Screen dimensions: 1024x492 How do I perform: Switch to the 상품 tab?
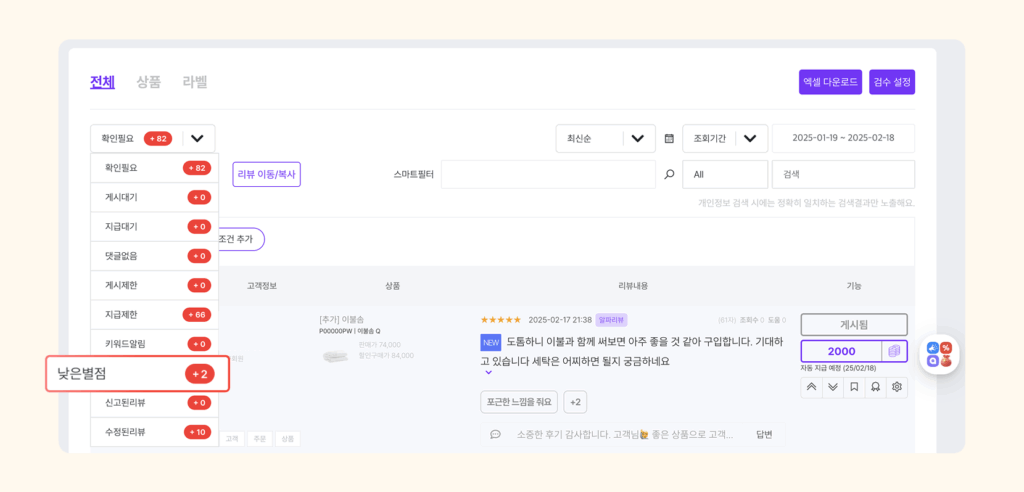coord(148,82)
